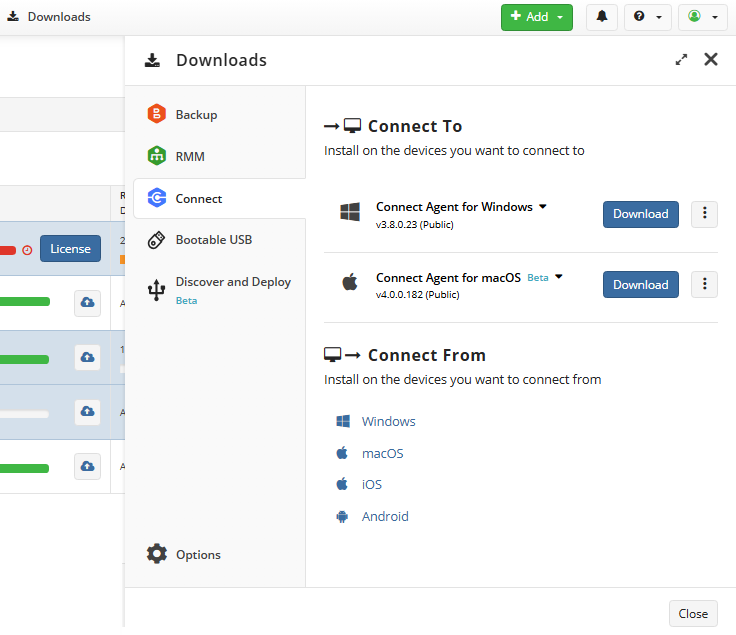Open the green Add dropdown
The image size is (736, 635).
537,17
